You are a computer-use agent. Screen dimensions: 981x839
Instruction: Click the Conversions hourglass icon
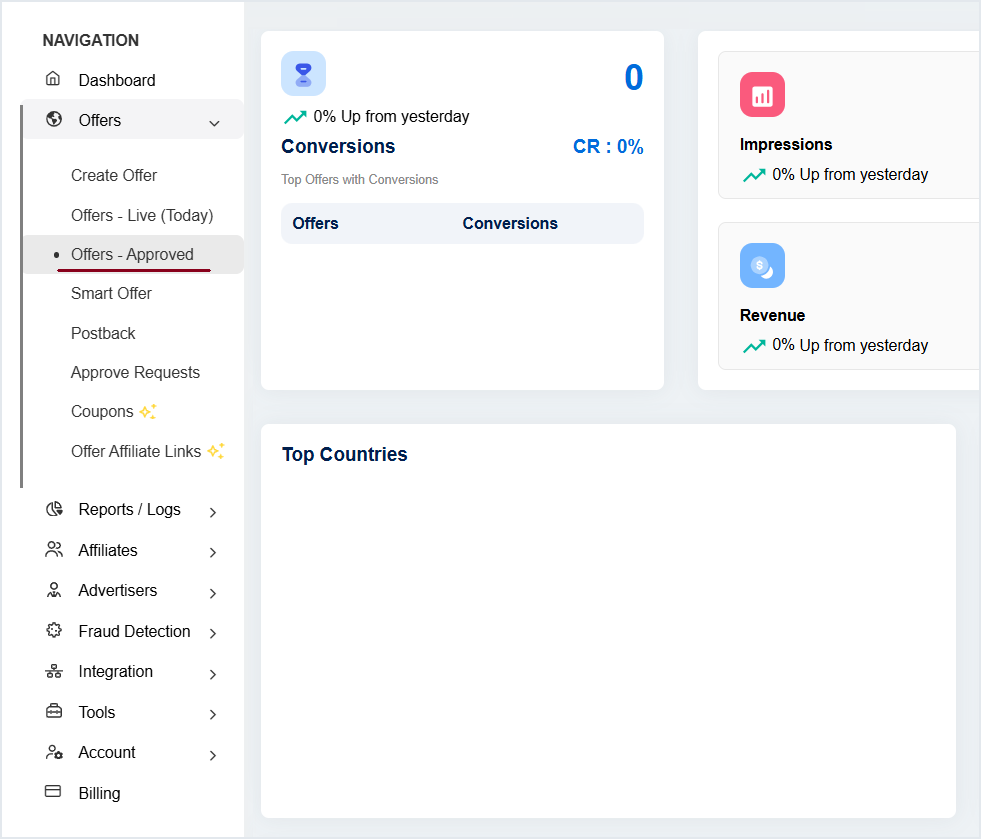pos(303,74)
